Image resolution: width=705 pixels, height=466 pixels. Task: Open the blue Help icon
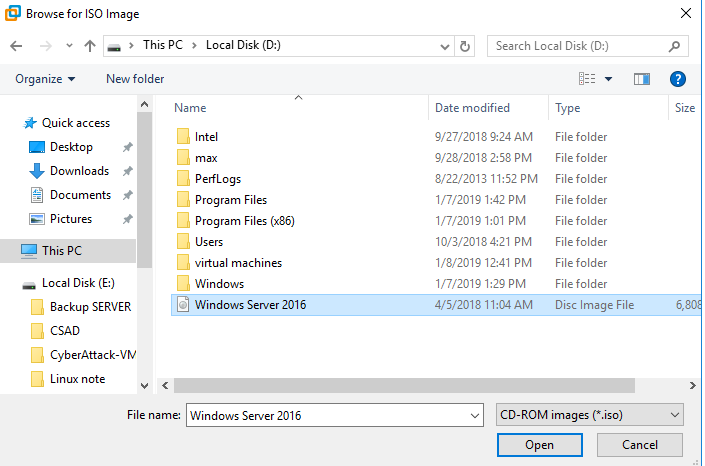pyautogui.click(x=678, y=79)
